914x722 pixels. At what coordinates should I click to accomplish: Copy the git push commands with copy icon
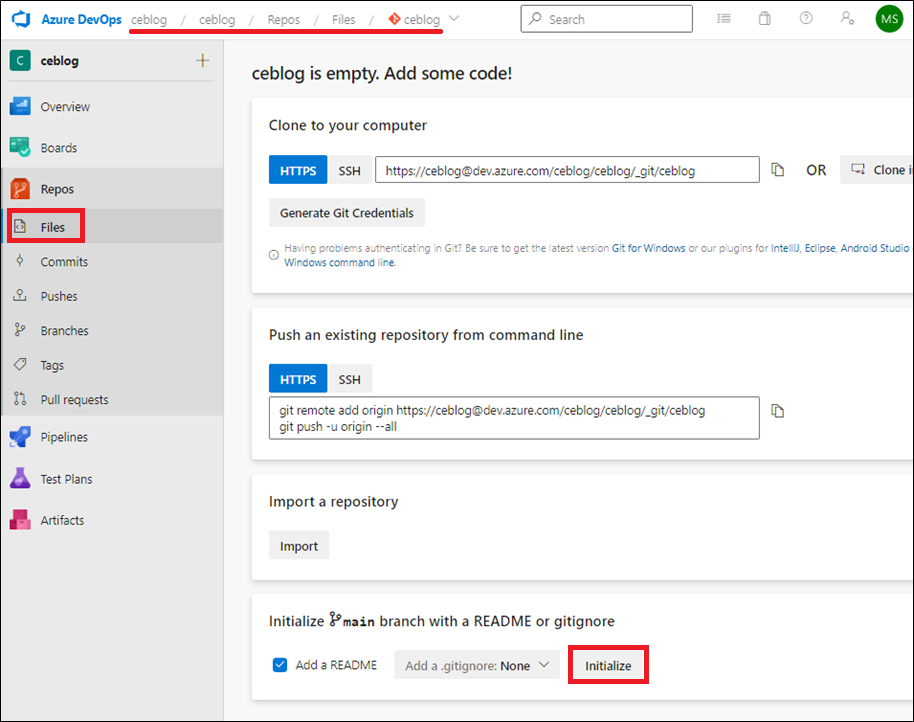pos(778,411)
